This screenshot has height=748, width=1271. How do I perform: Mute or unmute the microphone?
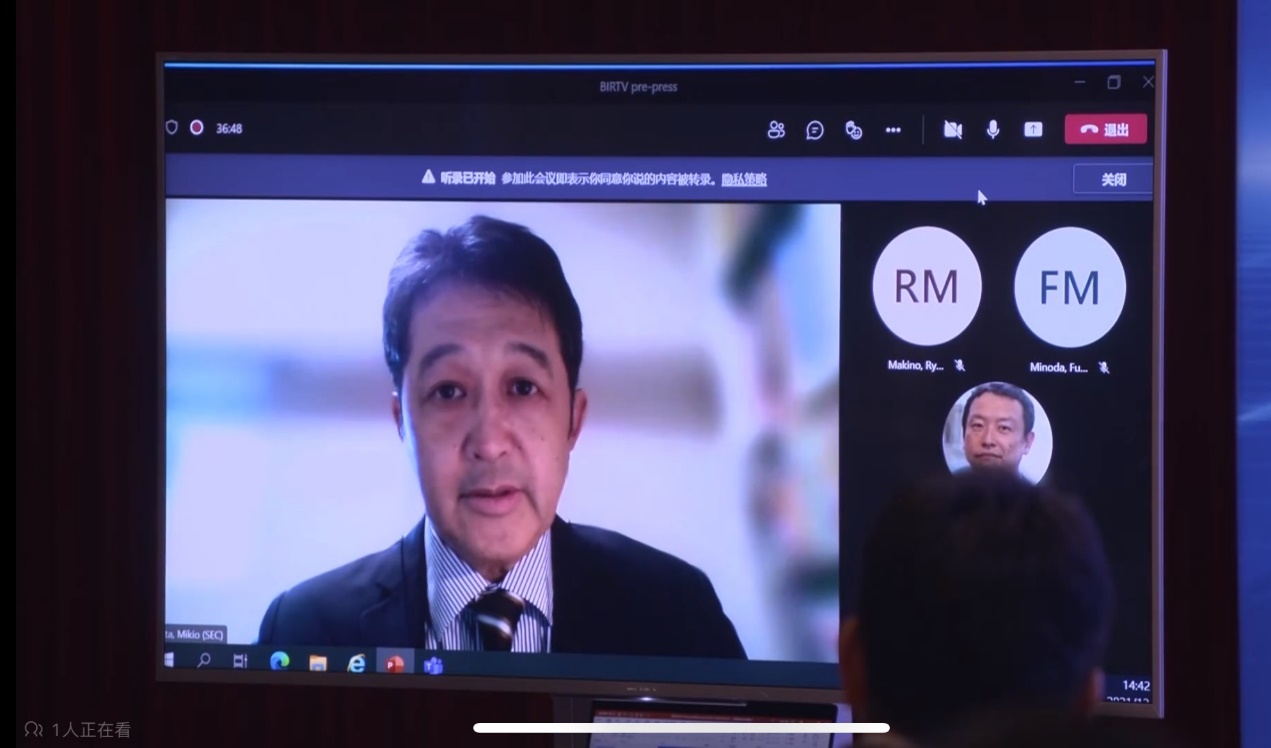pyautogui.click(x=993, y=130)
